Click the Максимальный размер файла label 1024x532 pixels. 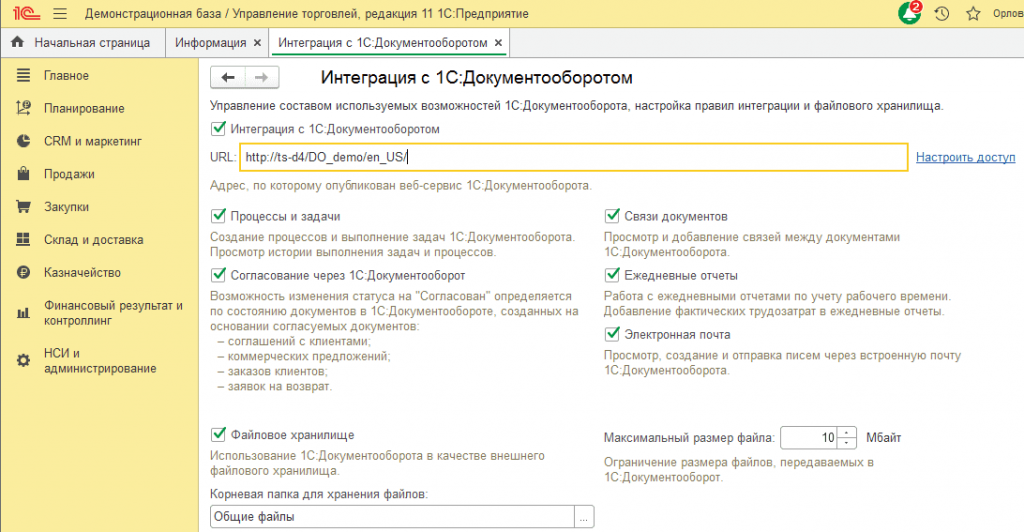[x=689, y=437]
